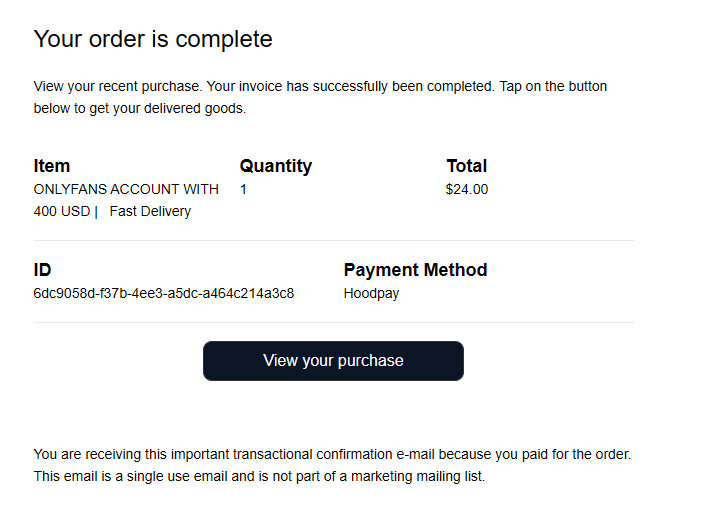Select the Item column header
Image resolution: width=722 pixels, height=505 pixels.
pyautogui.click(x=52, y=166)
